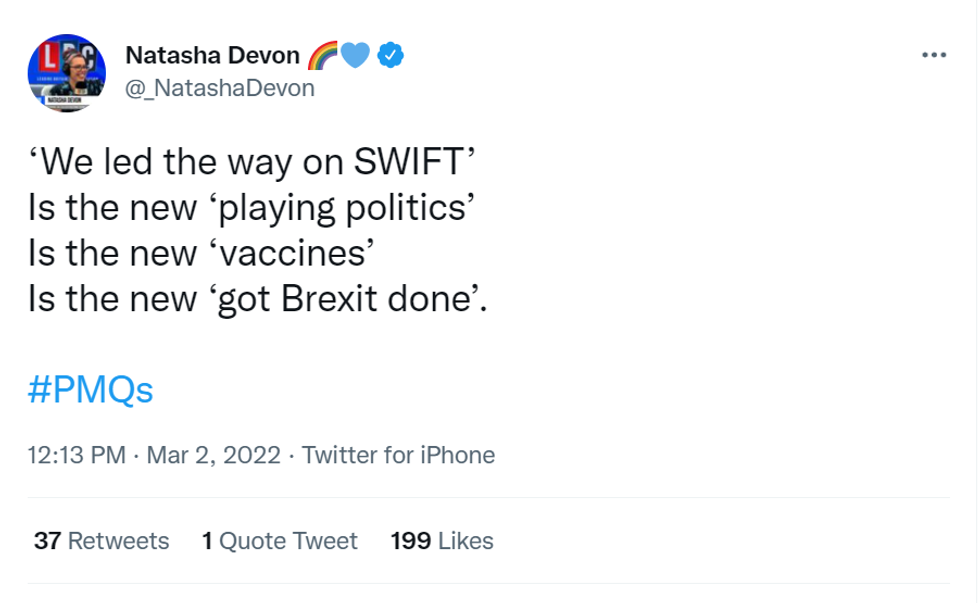Open the more options three-dot menu
Screen dimensions: 980x603
[932, 55]
